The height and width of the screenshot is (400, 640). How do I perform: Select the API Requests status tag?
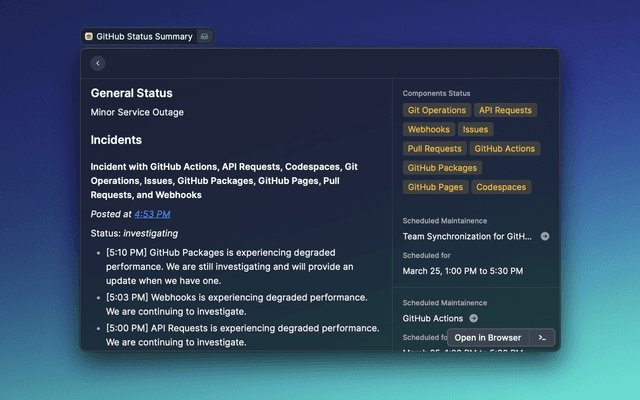click(x=505, y=110)
